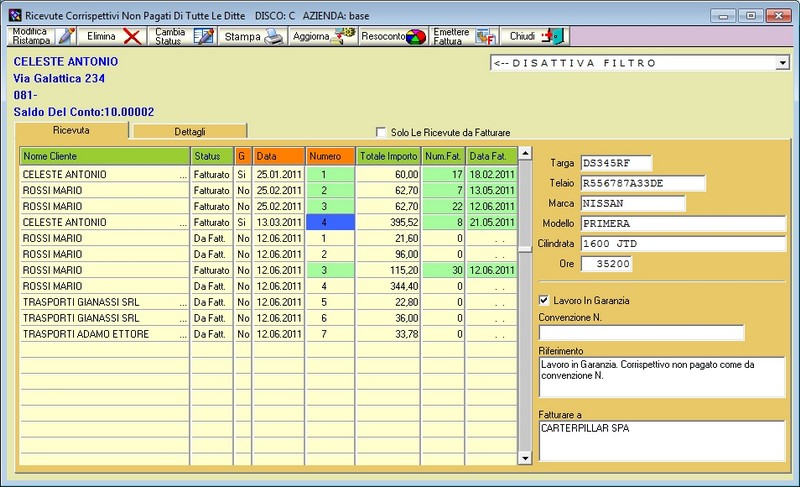Click the Fatturare a text area

coord(662,441)
